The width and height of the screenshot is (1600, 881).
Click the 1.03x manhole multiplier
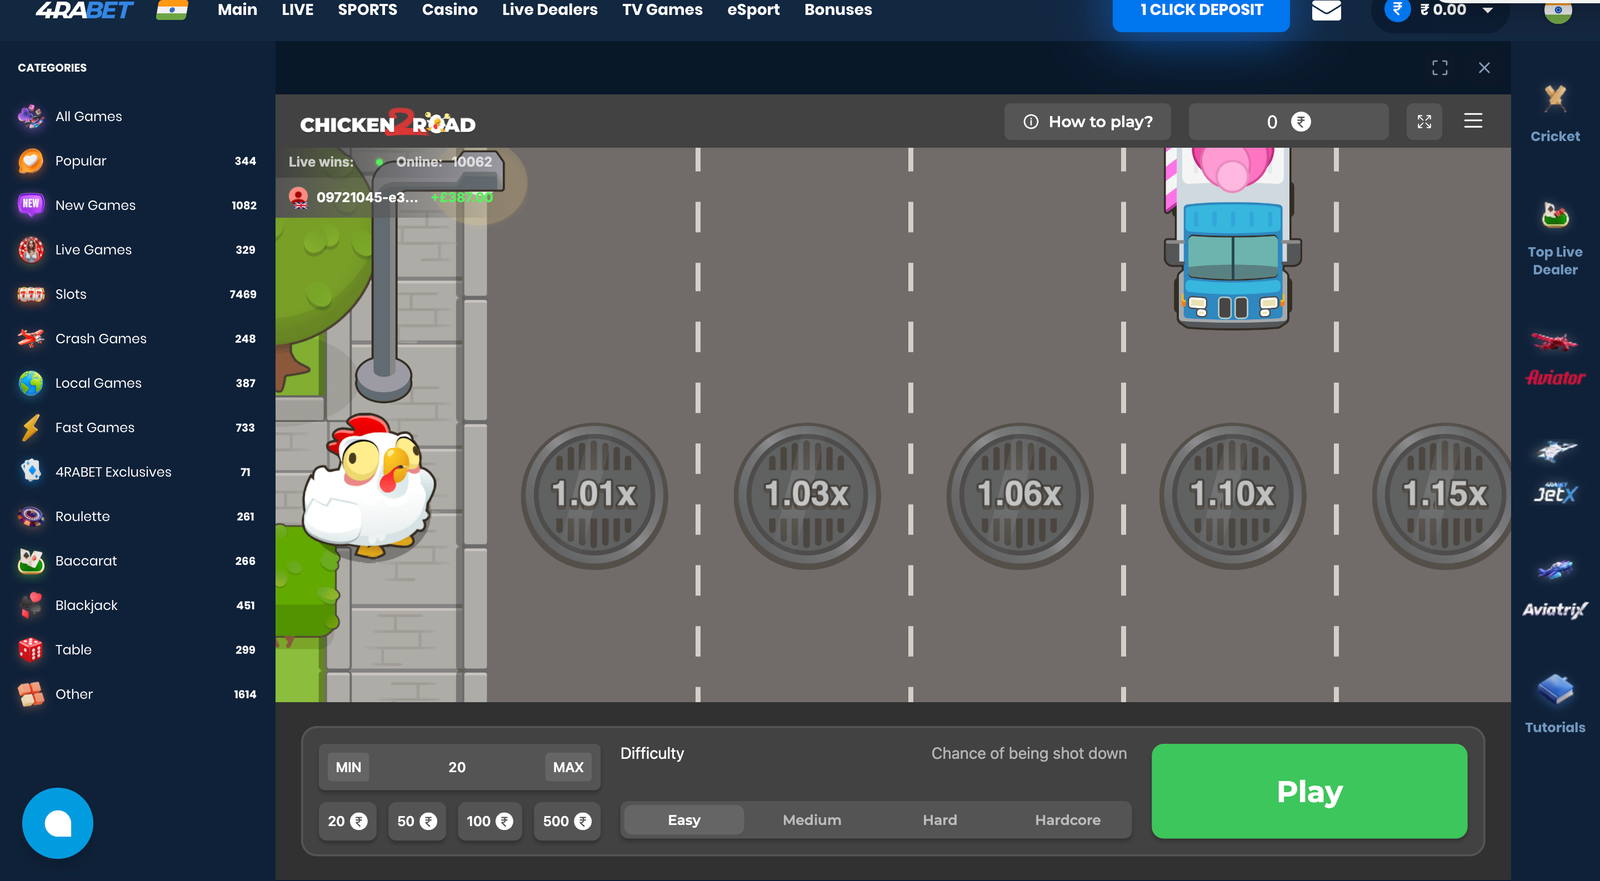807,495
